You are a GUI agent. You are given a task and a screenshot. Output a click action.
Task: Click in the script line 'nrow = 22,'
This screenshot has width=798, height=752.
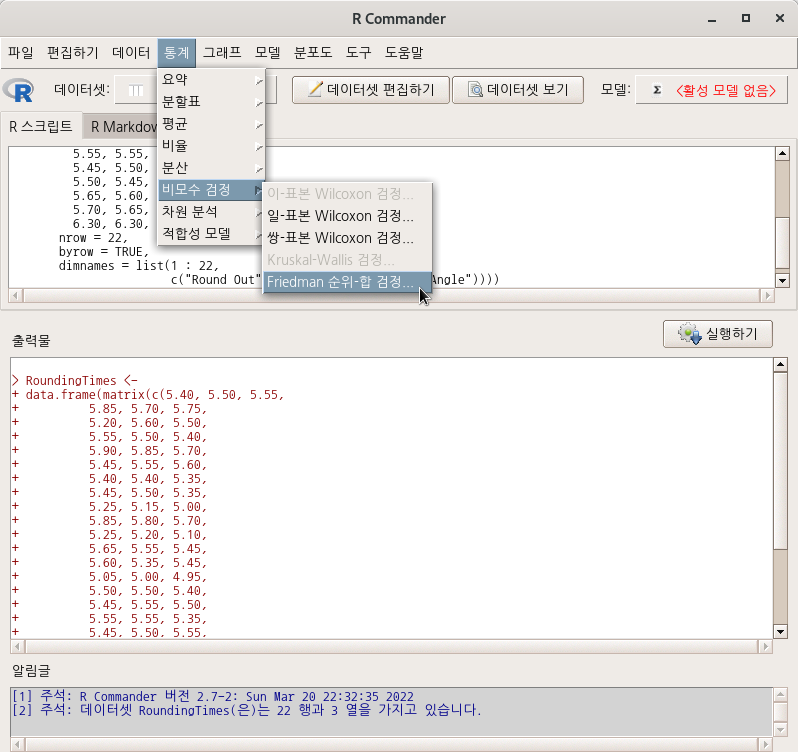pos(93,238)
